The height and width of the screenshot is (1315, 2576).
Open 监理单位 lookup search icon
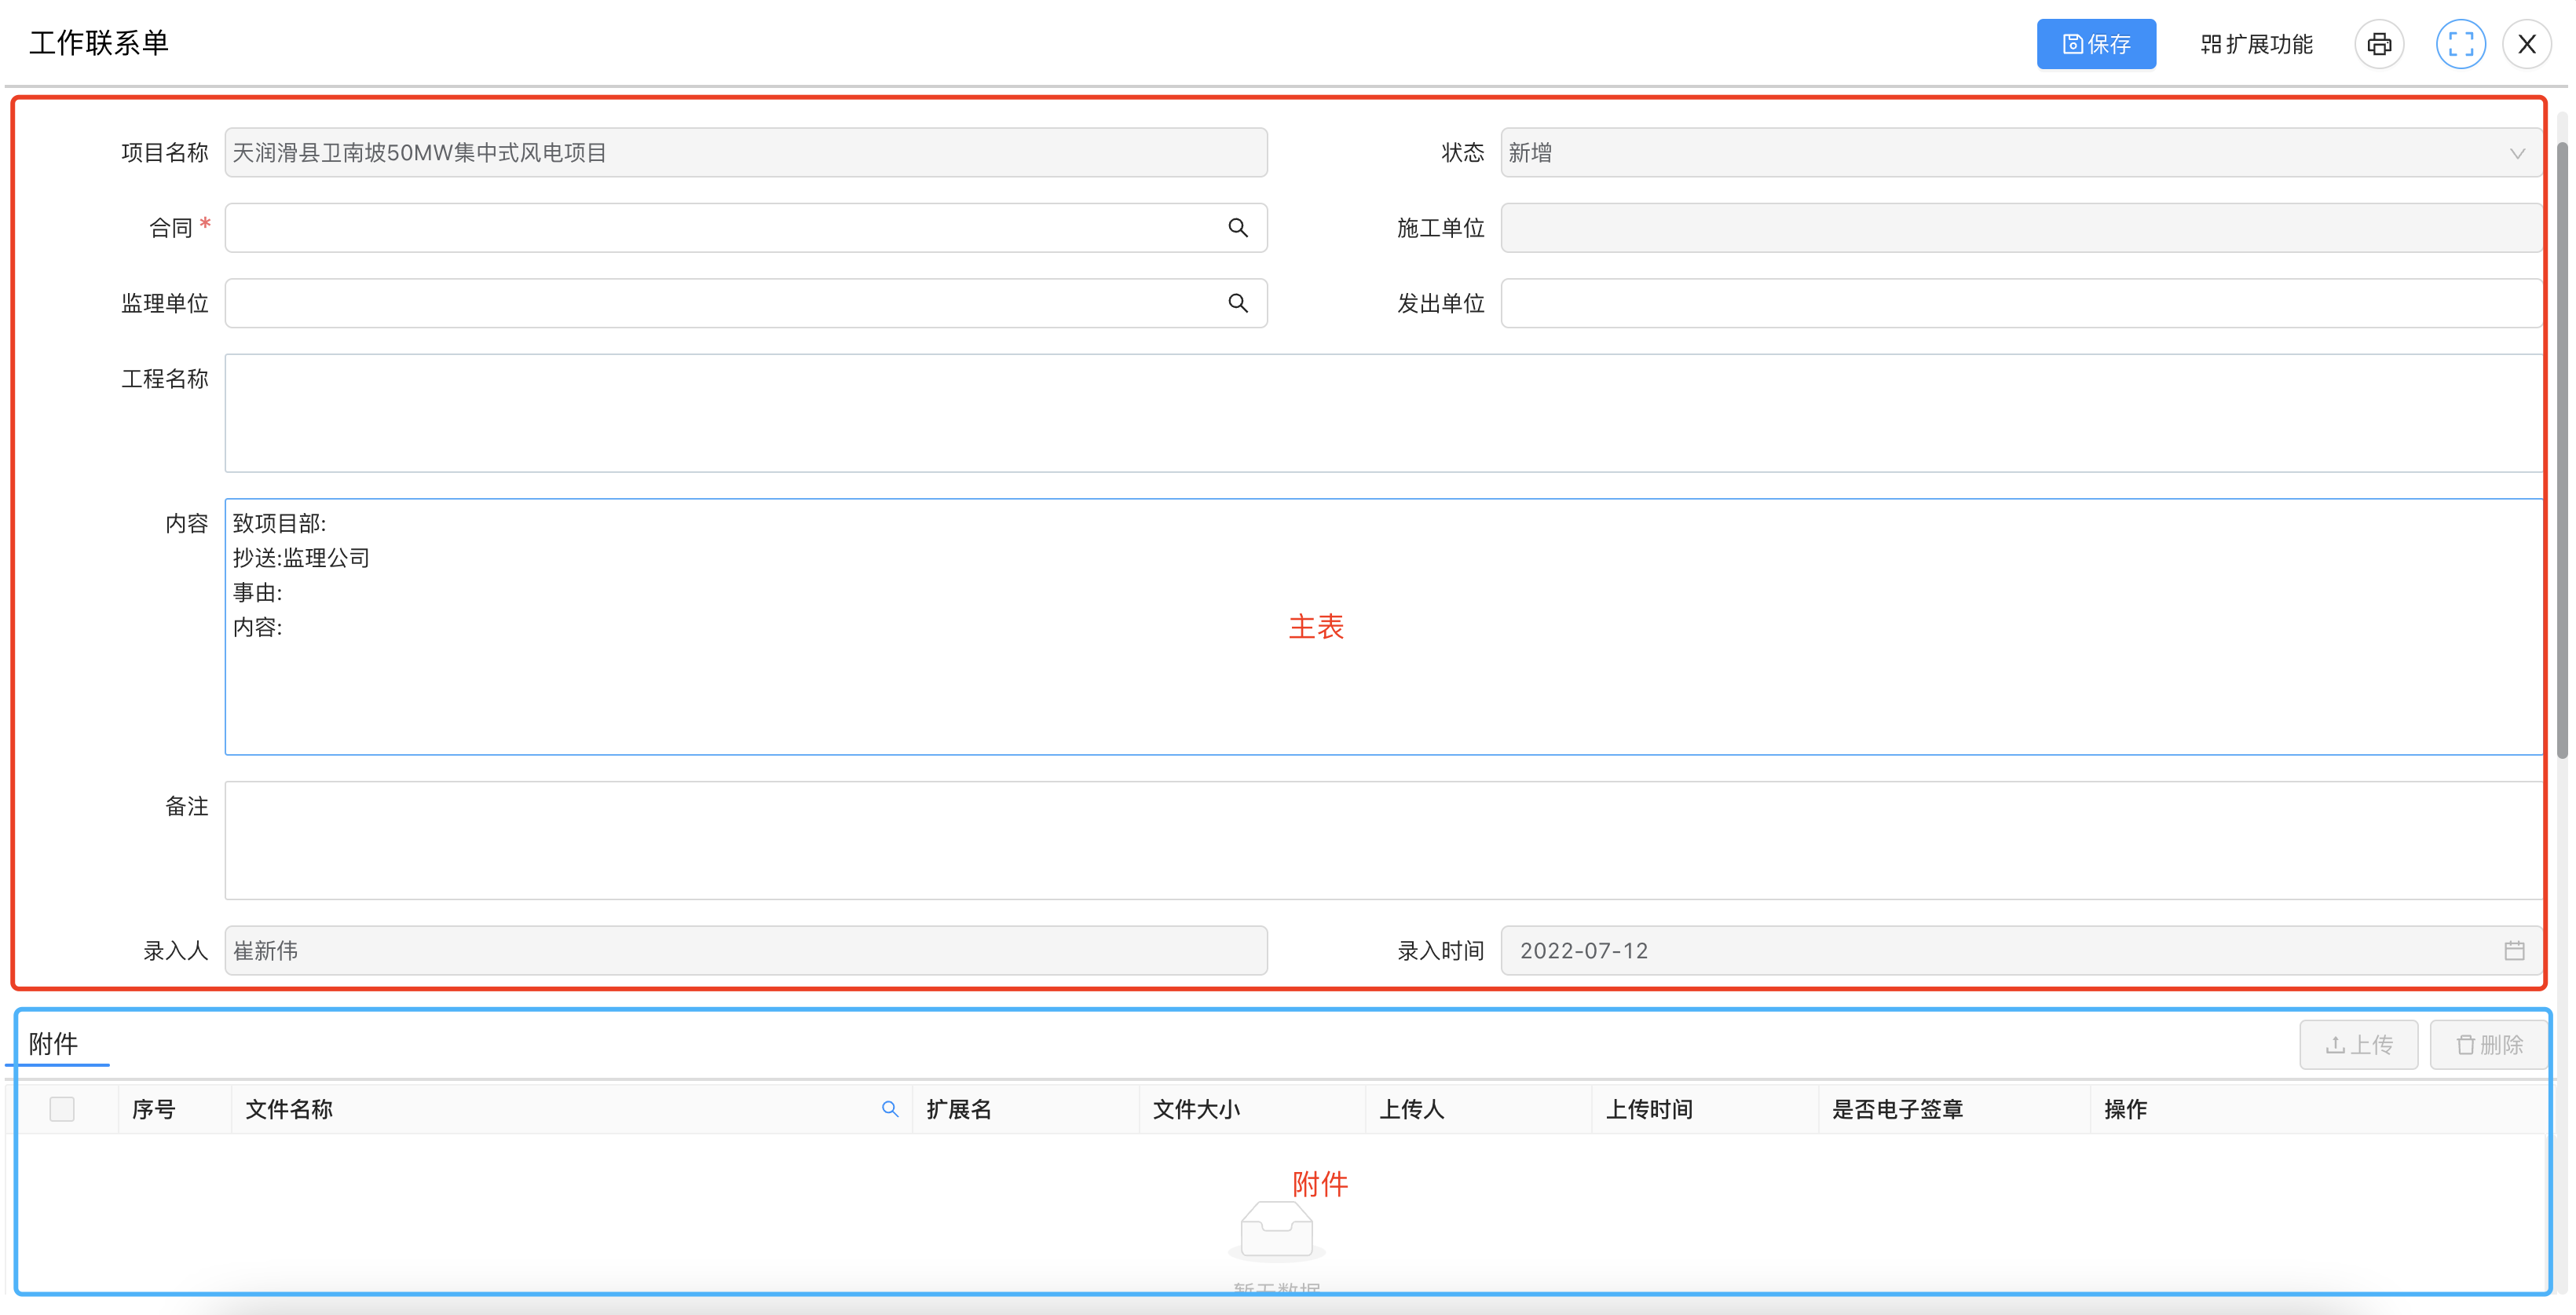click(1238, 303)
